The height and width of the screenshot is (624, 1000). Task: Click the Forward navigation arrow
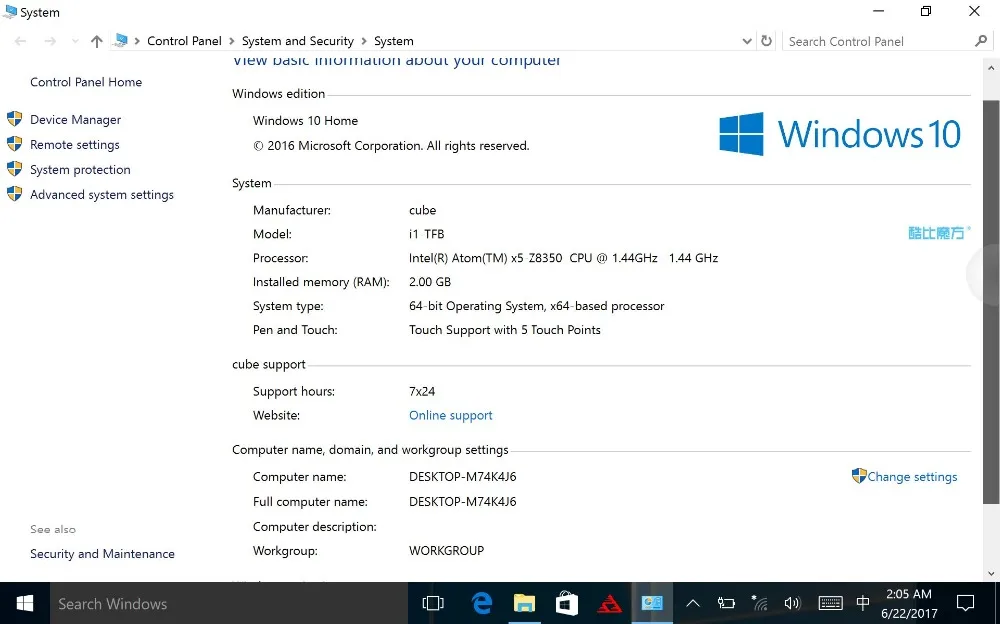point(50,41)
